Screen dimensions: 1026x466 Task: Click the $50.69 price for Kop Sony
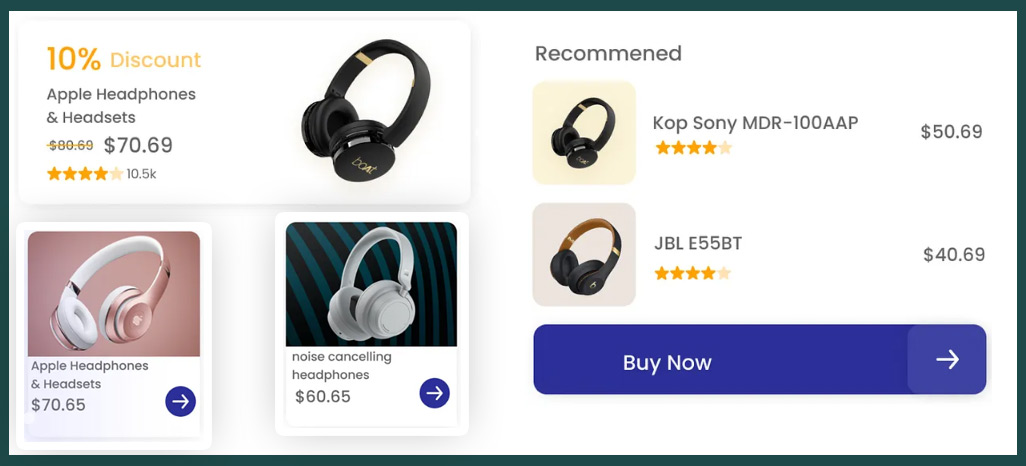point(951,132)
